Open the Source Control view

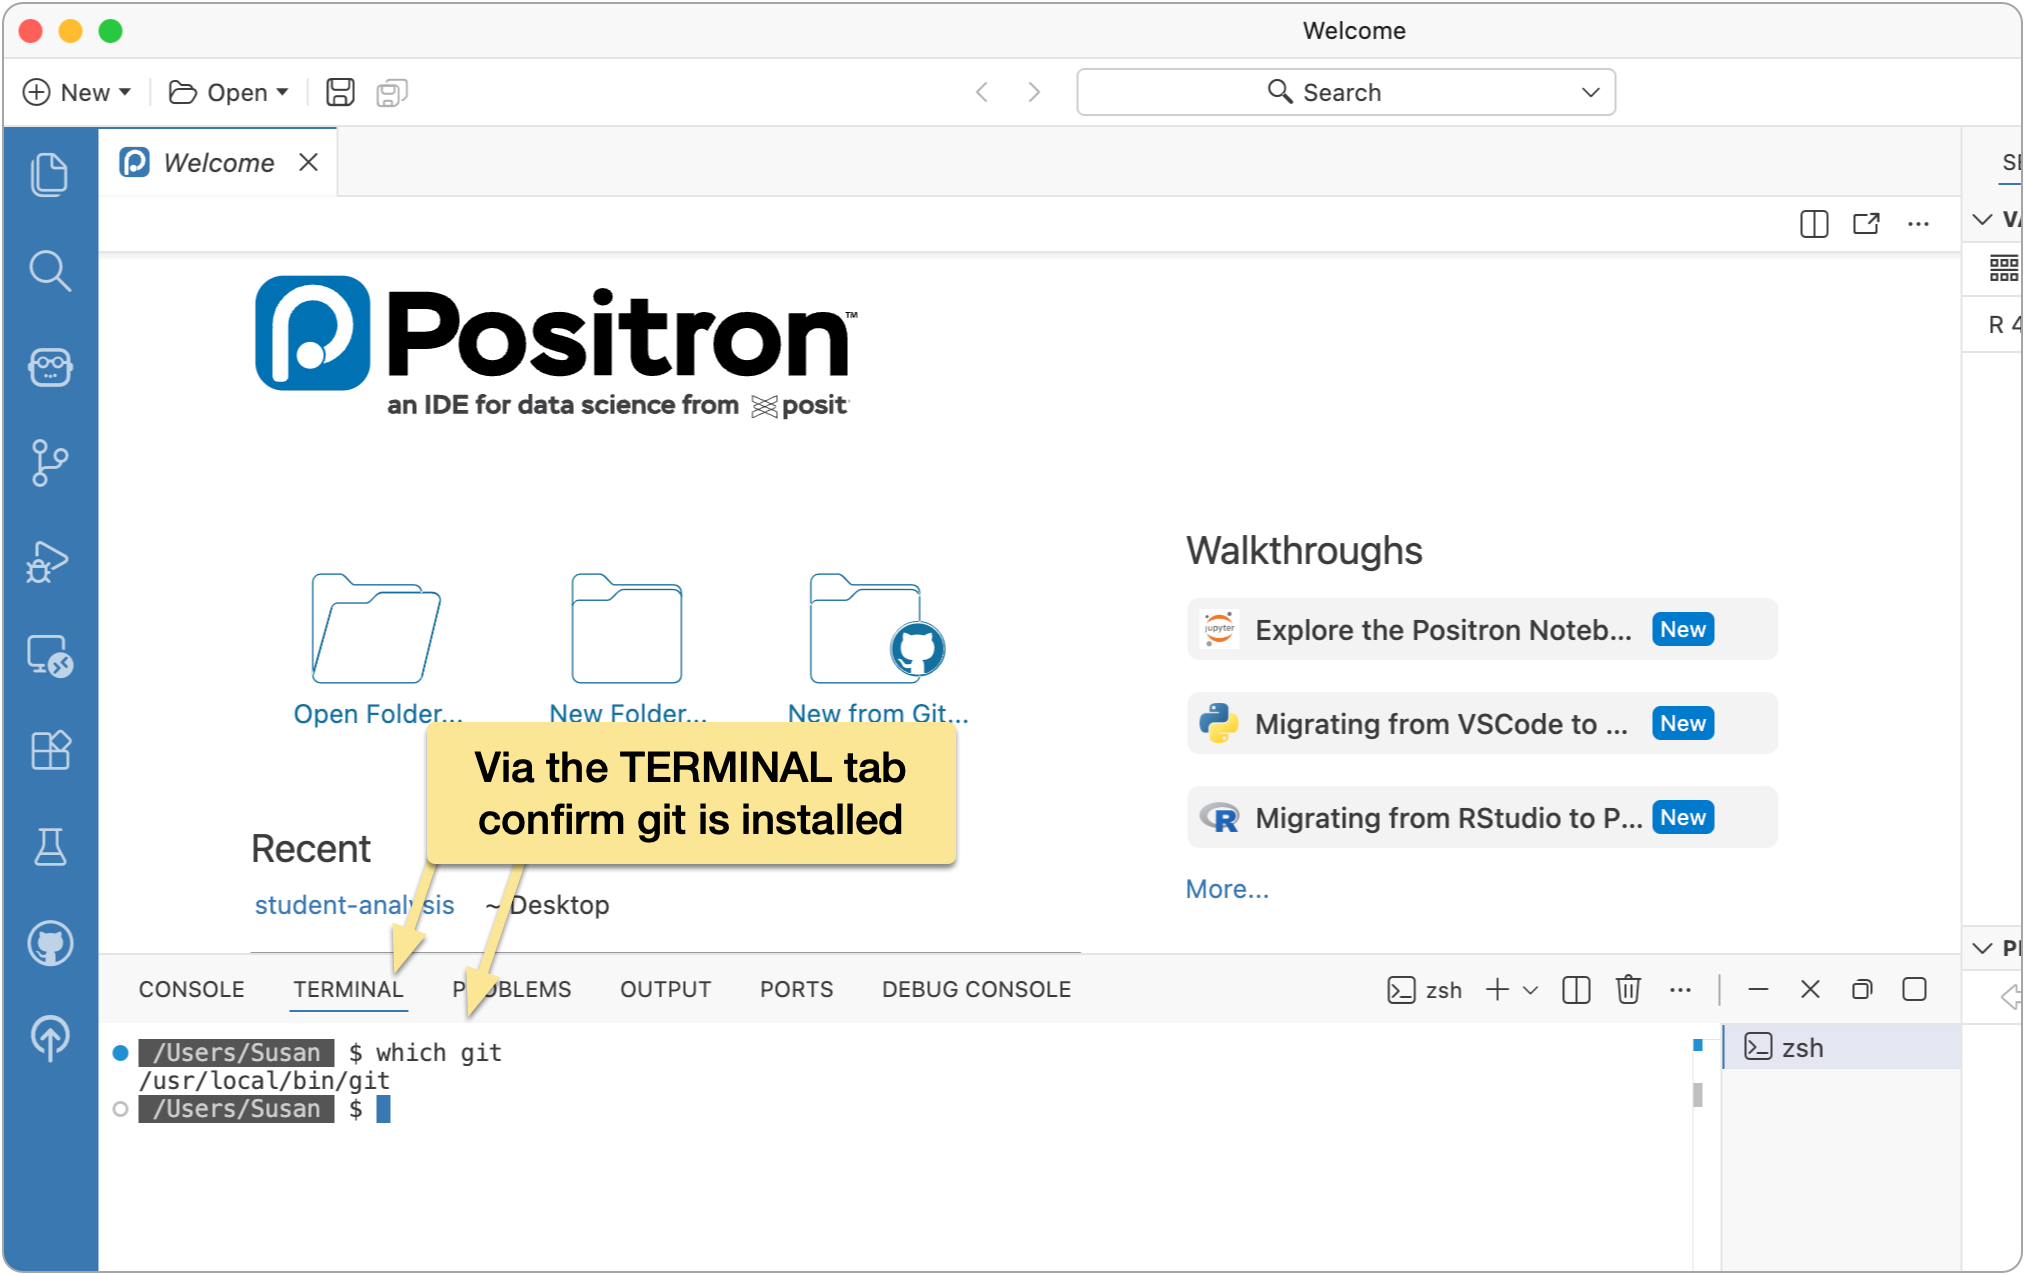[50, 463]
